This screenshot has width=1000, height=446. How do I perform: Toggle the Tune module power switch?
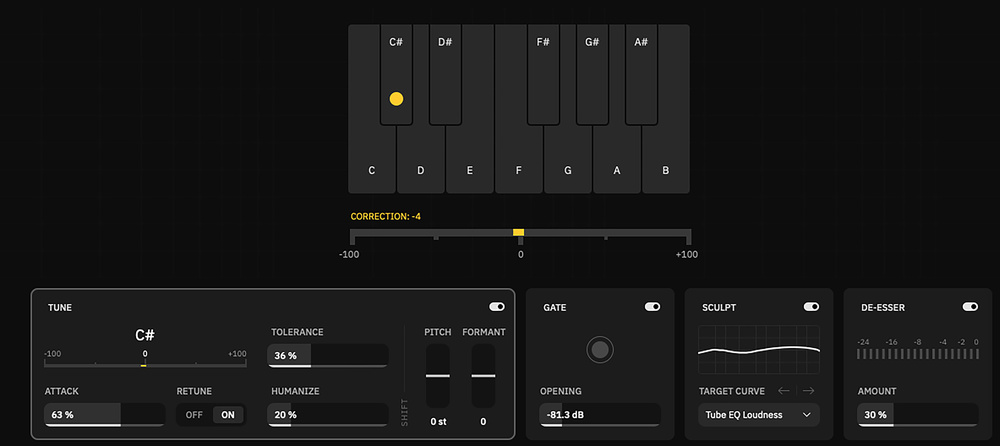(496, 307)
